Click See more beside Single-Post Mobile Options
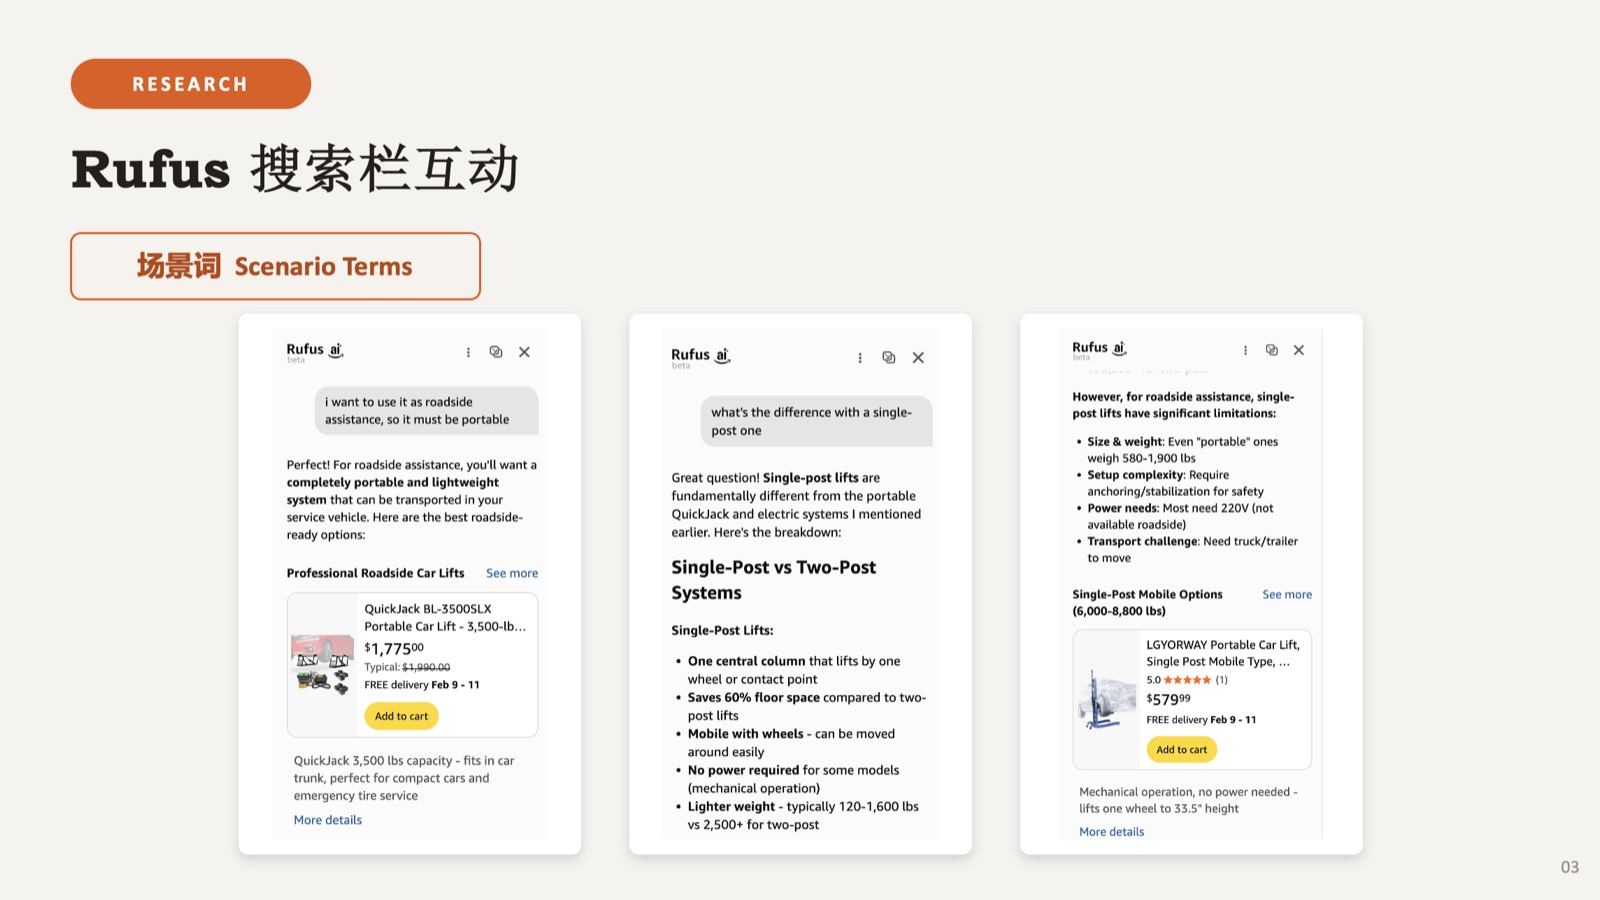 pos(1287,594)
